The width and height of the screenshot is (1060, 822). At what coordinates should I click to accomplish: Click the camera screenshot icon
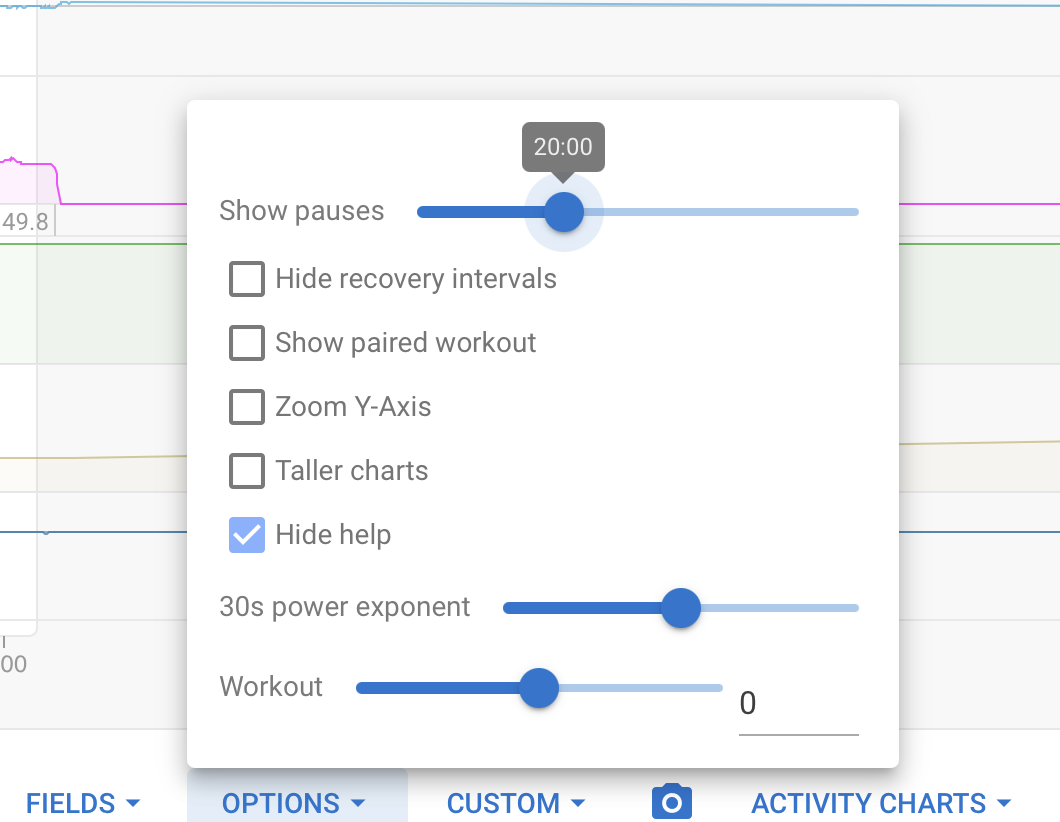click(671, 802)
